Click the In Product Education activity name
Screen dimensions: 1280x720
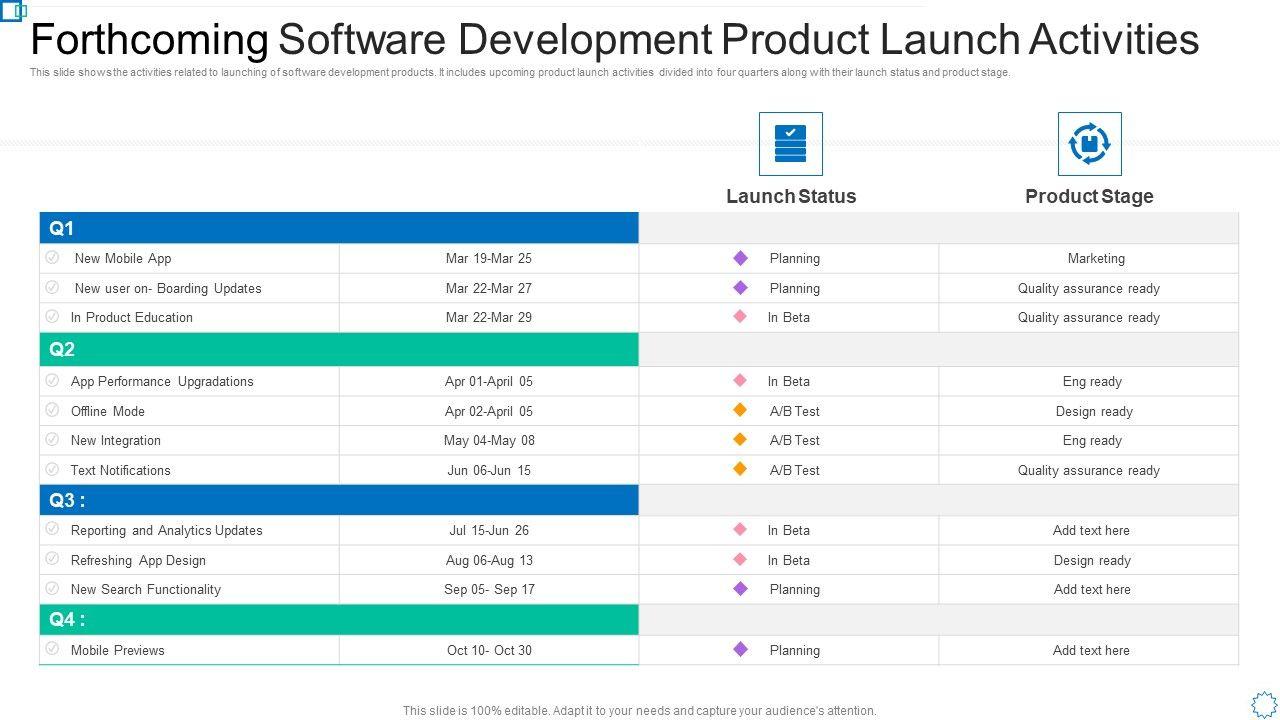click(132, 317)
